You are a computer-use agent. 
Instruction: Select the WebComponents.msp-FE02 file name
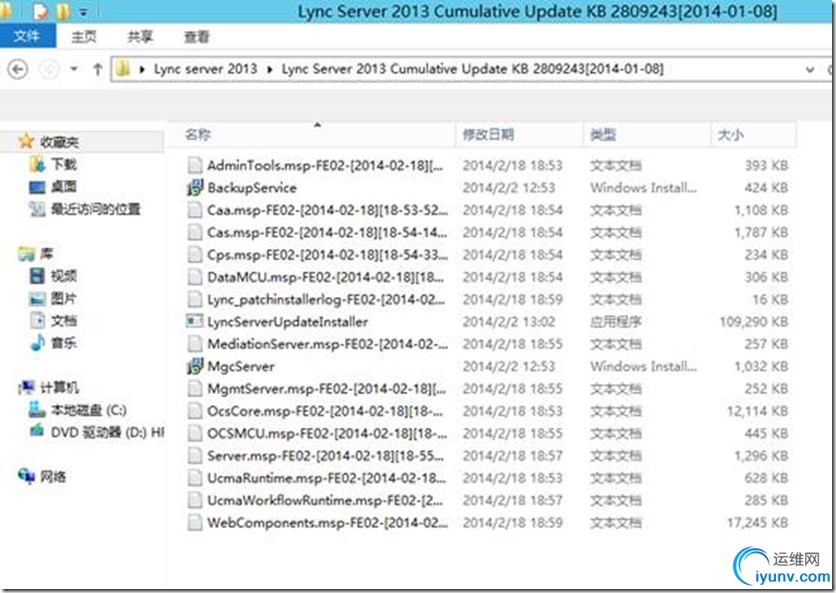click(x=326, y=523)
